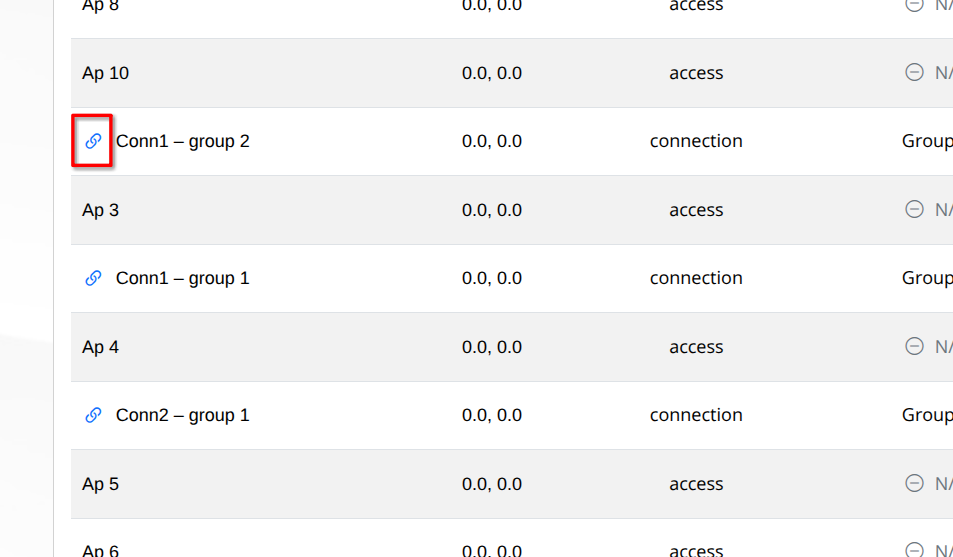
Task: Click the link icon beside Conn2 – group 1
Action: [93, 415]
